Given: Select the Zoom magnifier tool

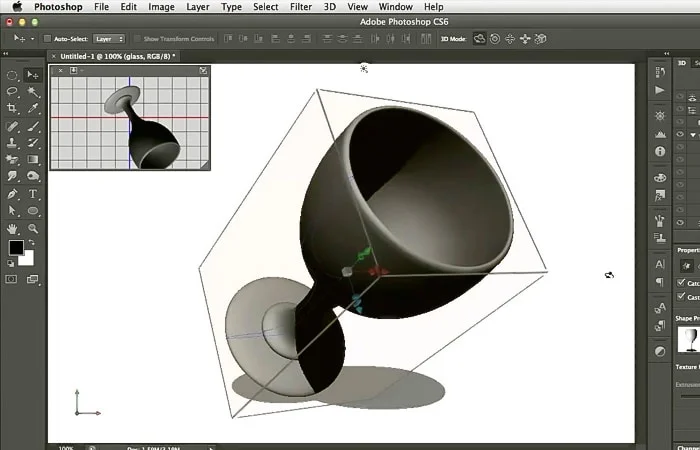Looking at the screenshot, I should 33,229.
